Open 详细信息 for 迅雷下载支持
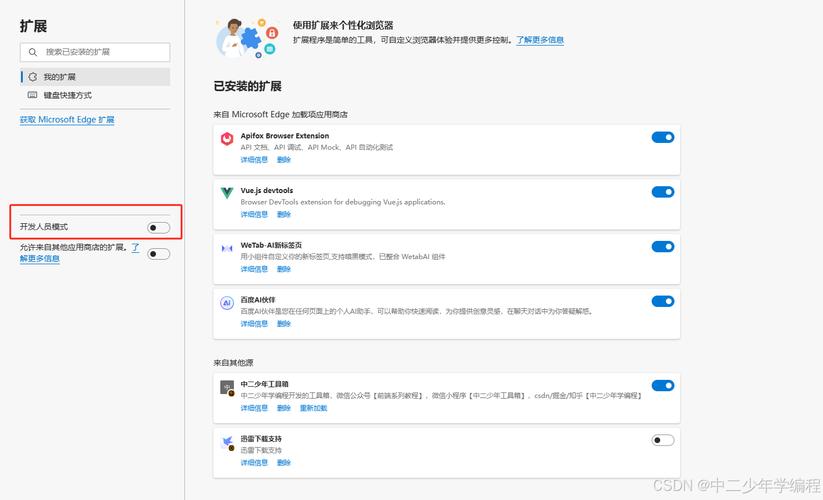Image resolution: width=823 pixels, height=500 pixels. (x=254, y=462)
